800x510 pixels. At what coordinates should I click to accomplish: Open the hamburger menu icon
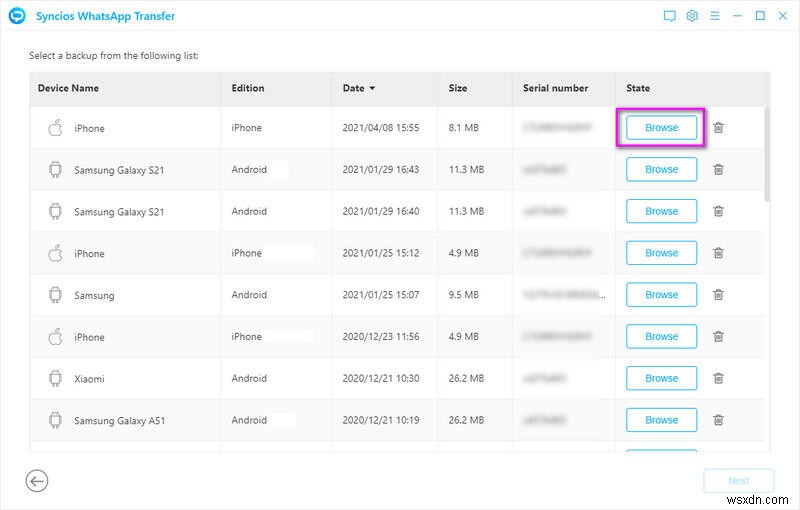pyautogui.click(x=715, y=16)
